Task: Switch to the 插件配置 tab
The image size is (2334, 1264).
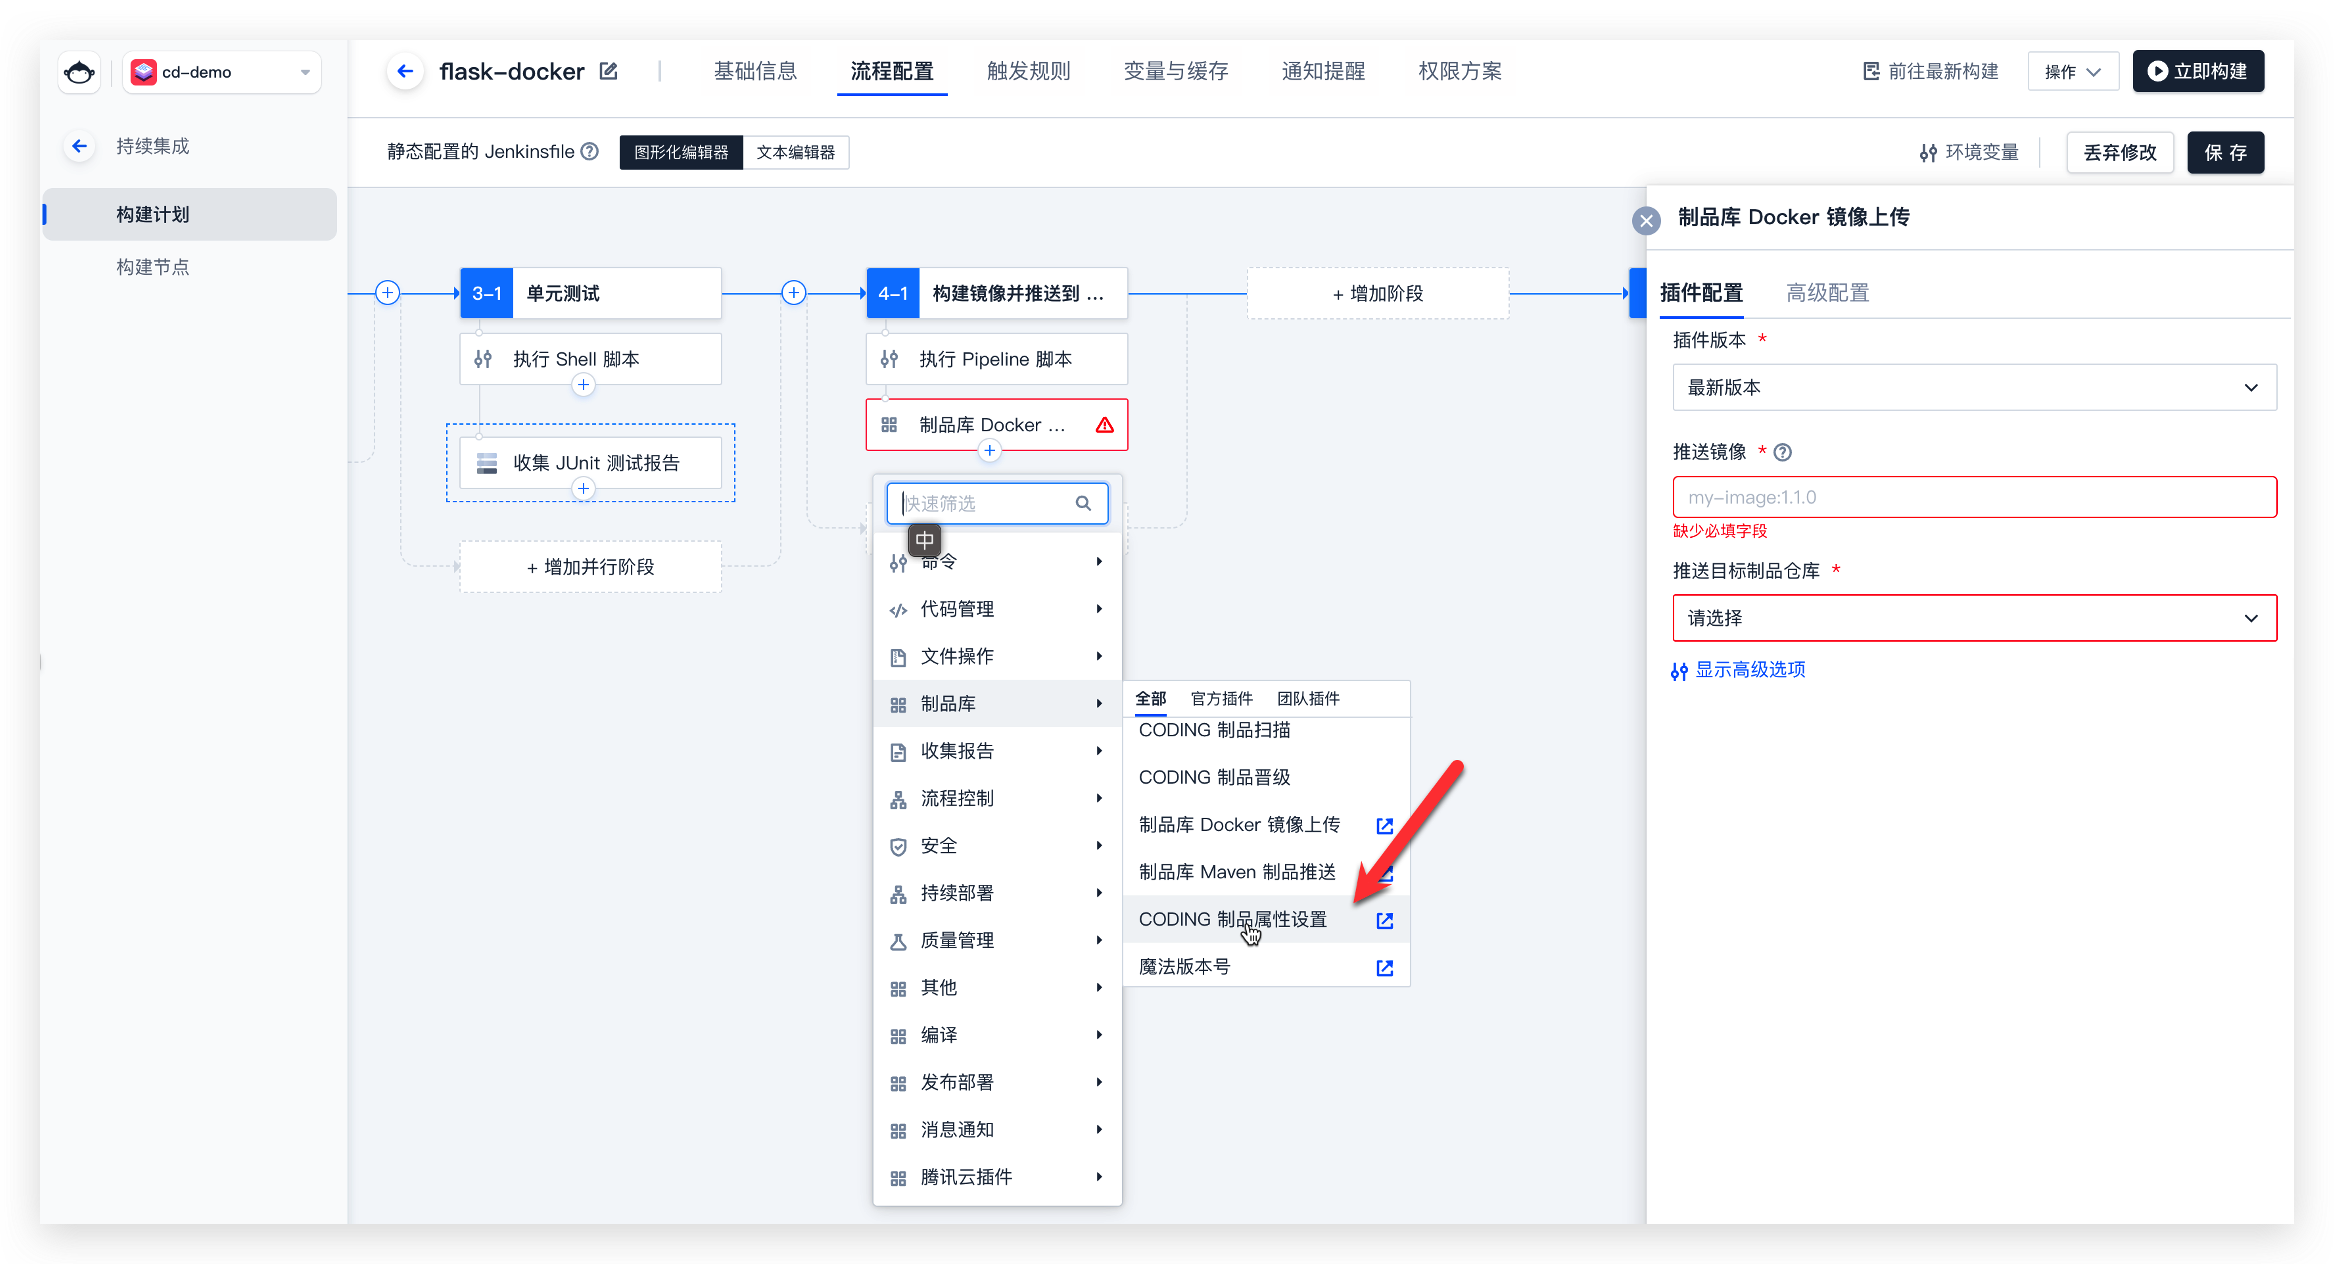Action: pos(1701,293)
